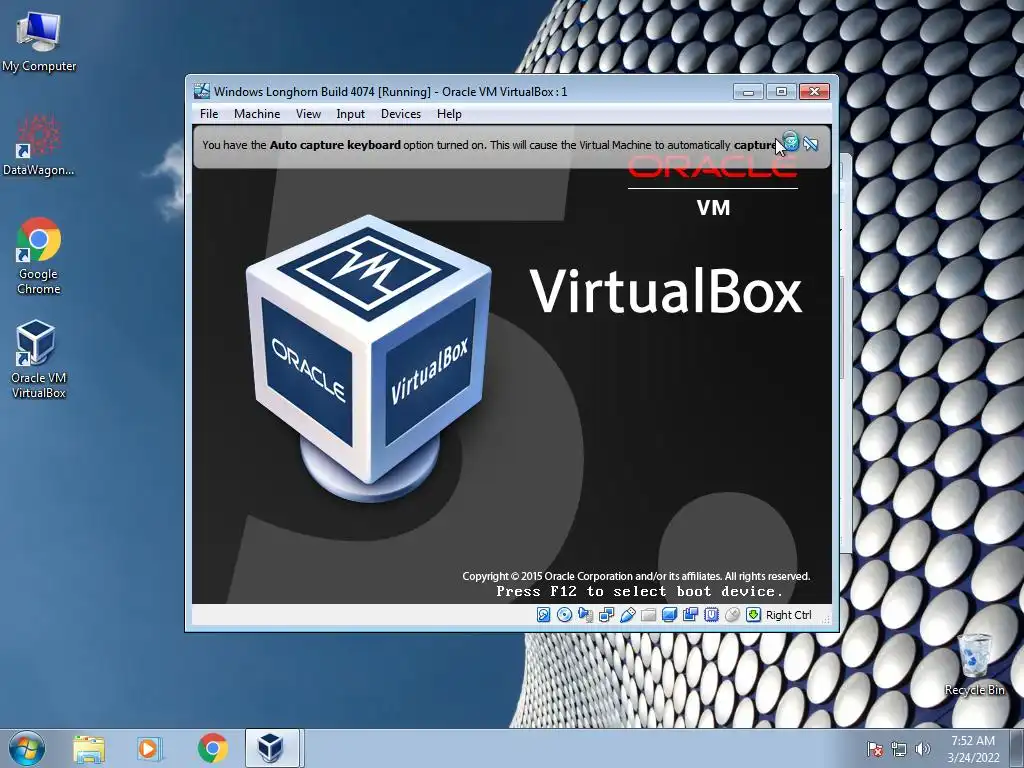Image resolution: width=1024 pixels, height=768 pixels.
Task: Click the volume speaker tray icon
Action: (x=922, y=749)
